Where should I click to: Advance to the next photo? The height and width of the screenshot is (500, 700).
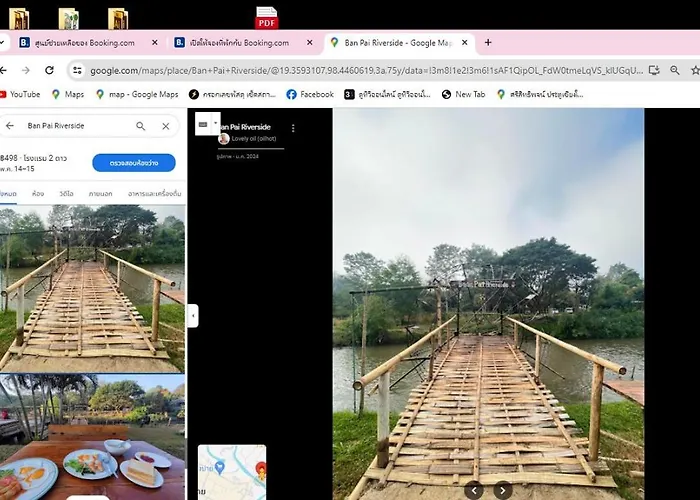503,489
